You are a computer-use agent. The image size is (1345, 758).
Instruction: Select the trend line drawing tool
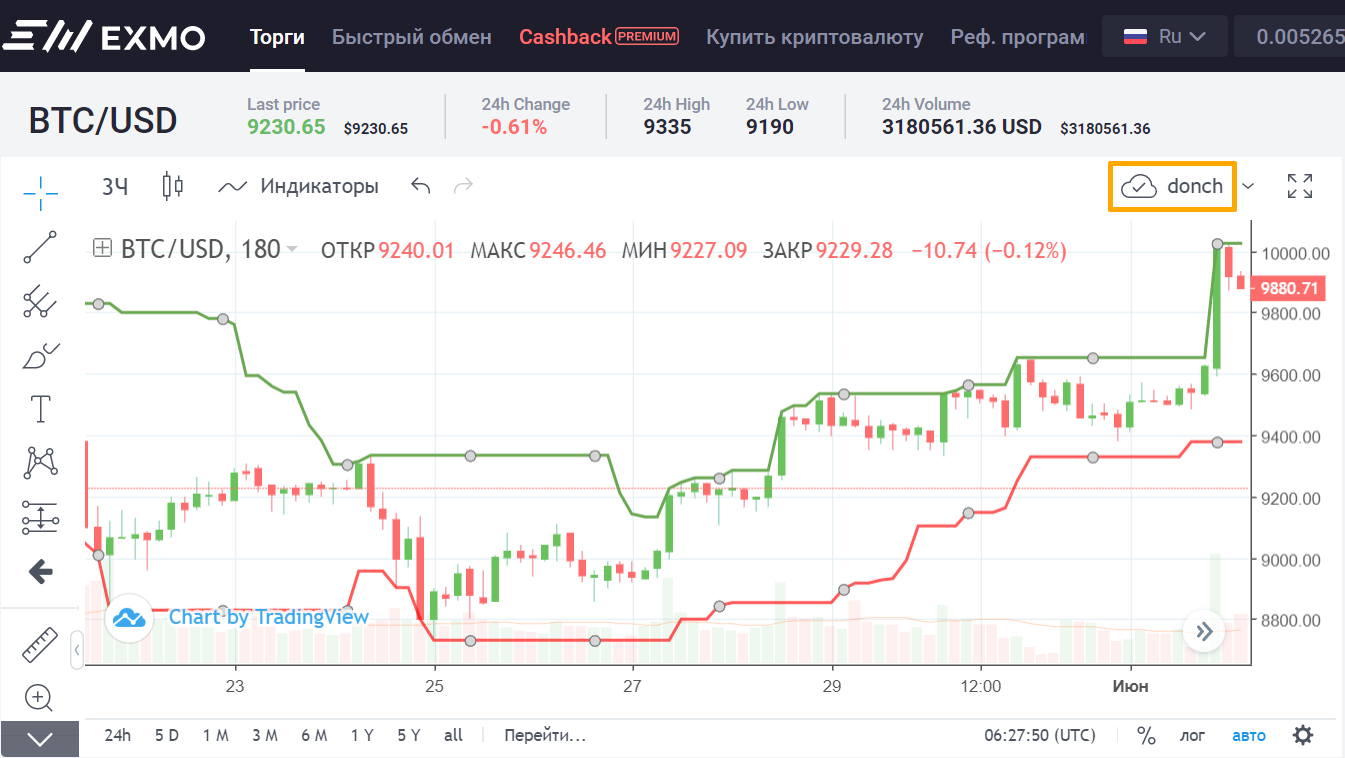click(x=40, y=246)
